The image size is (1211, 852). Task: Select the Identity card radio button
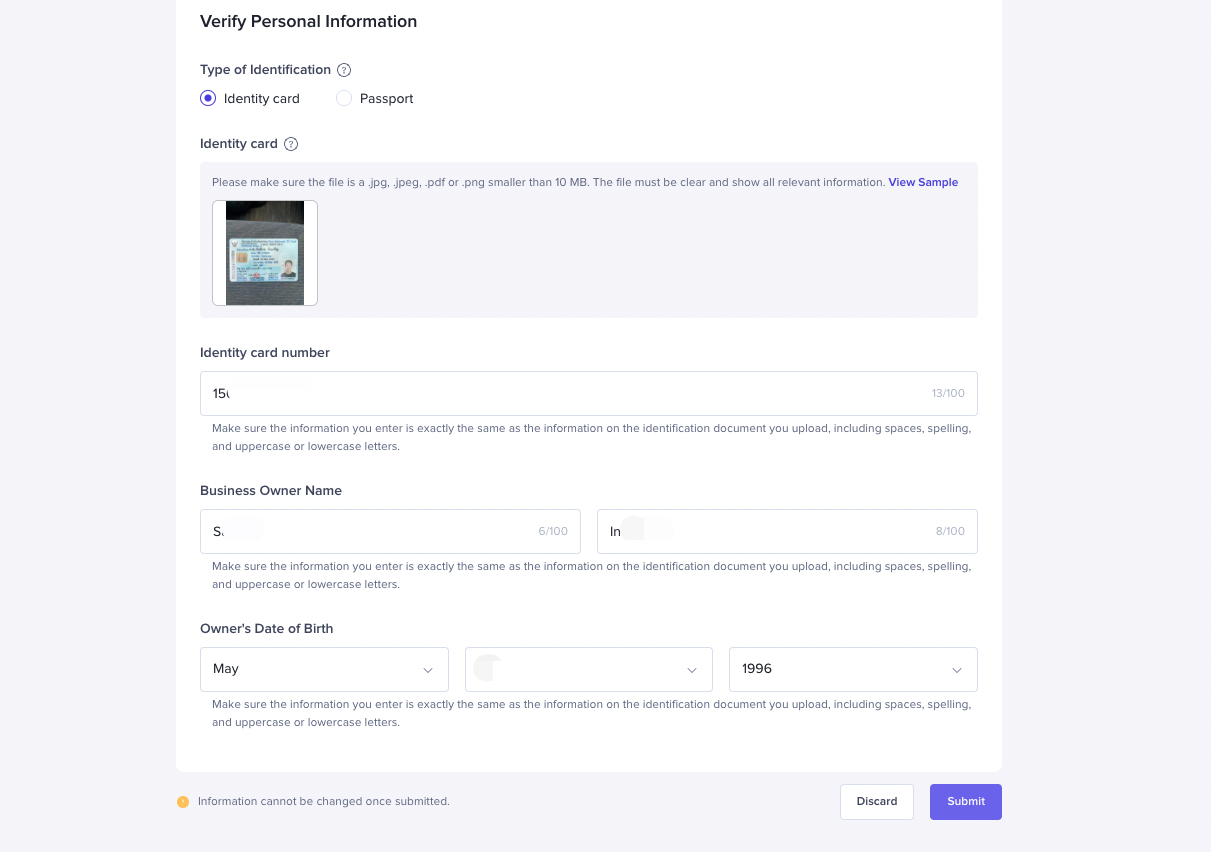pyautogui.click(x=208, y=98)
